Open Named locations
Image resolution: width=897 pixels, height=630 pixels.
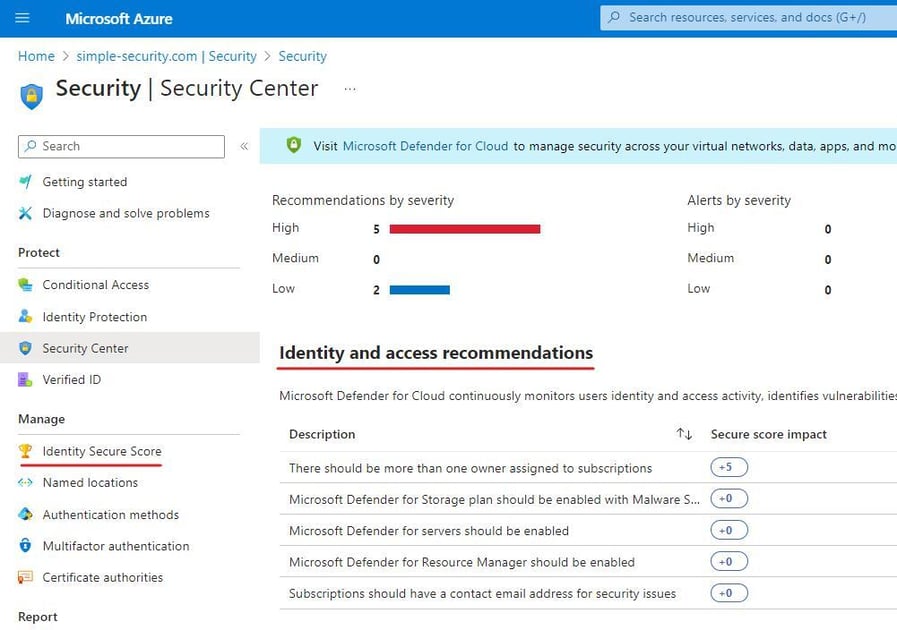pos(90,483)
